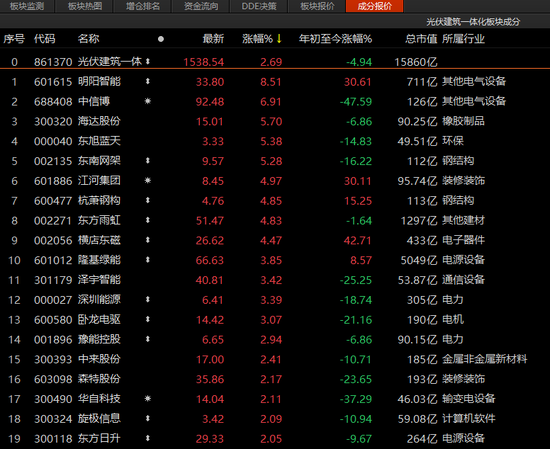Image resolution: width=550 pixels, height=449 pixels.
Task: Select stock name 旋极信息
Action: (x=99, y=418)
